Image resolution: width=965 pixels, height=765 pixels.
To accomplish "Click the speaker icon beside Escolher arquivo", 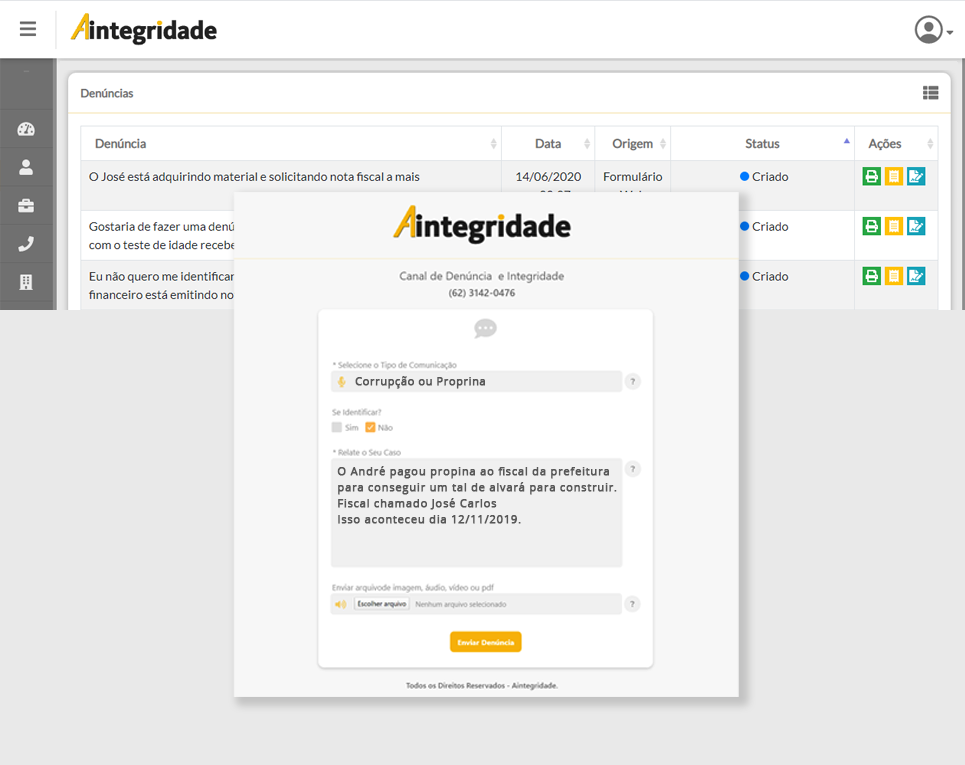I will (x=341, y=604).
